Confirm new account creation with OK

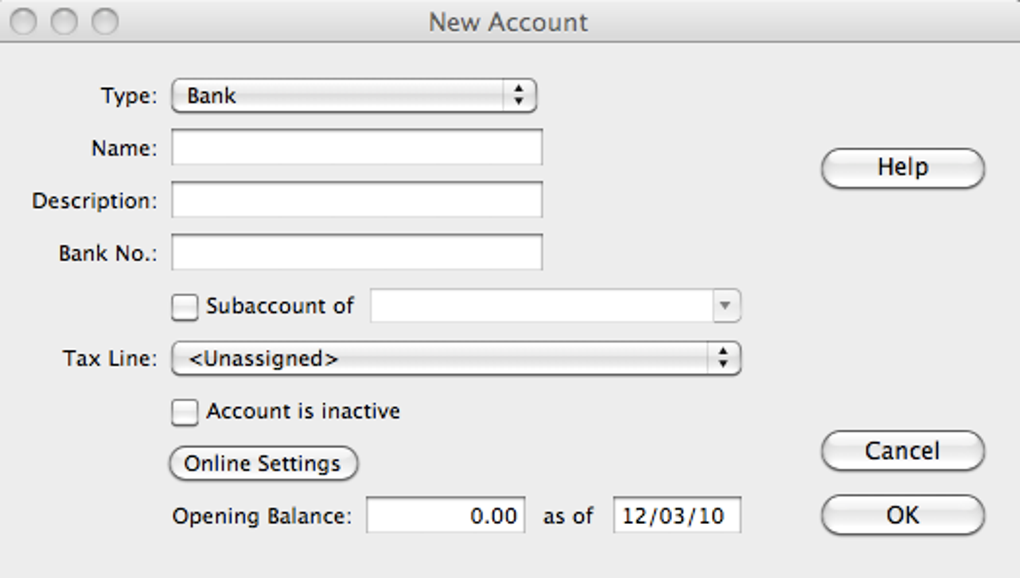(901, 515)
